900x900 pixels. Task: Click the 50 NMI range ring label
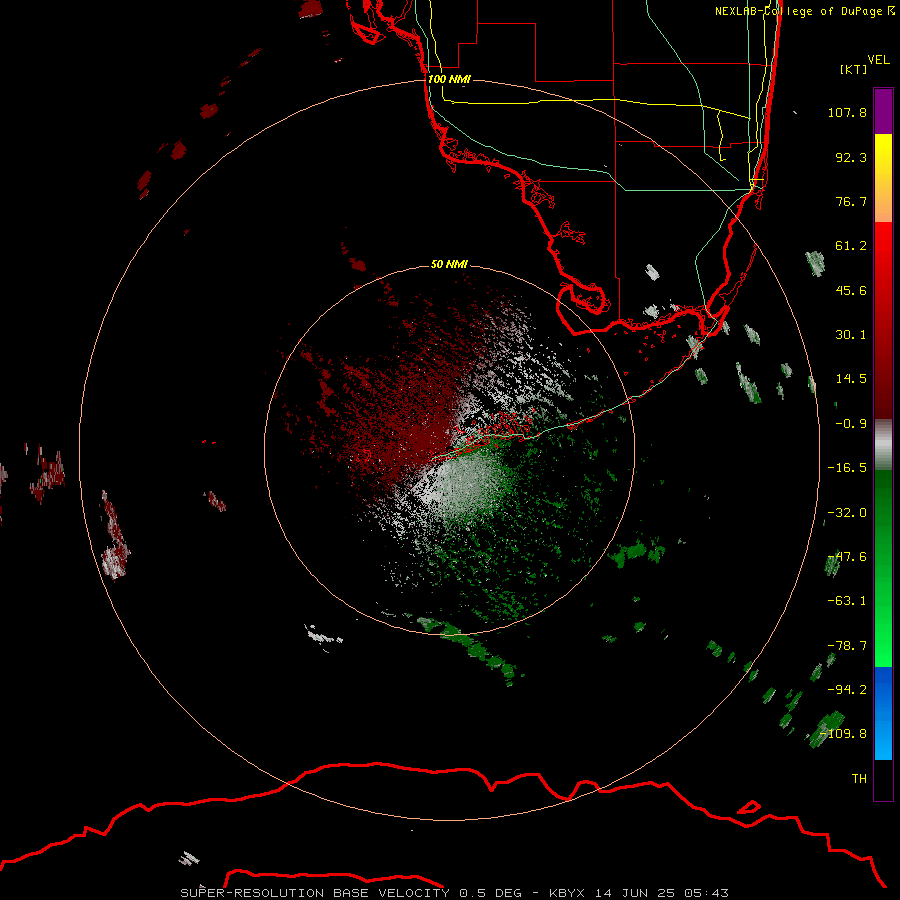point(449,264)
